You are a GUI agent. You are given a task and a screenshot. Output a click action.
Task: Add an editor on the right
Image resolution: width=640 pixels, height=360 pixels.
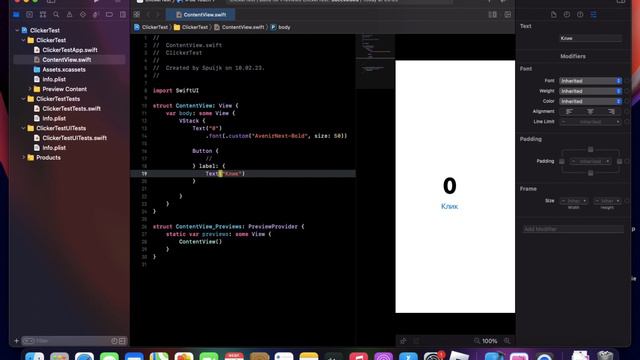click(x=507, y=15)
